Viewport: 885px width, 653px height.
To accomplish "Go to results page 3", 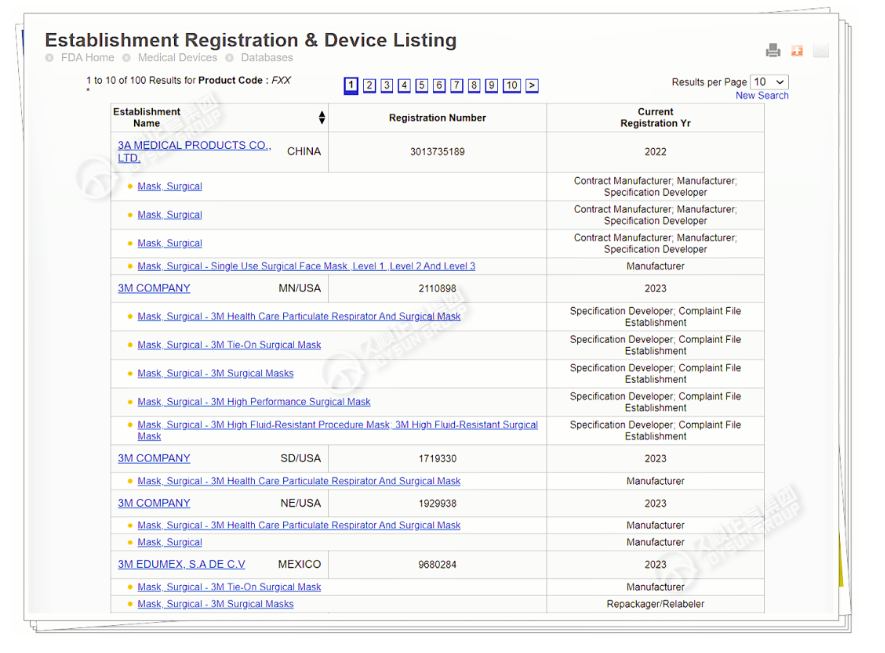I will [387, 85].
